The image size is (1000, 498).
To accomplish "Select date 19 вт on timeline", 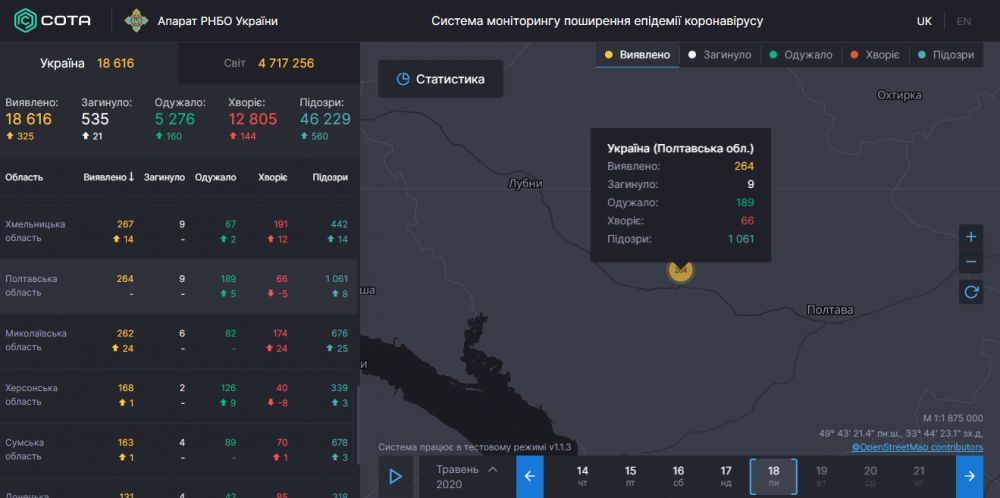I will coord(821,476).
